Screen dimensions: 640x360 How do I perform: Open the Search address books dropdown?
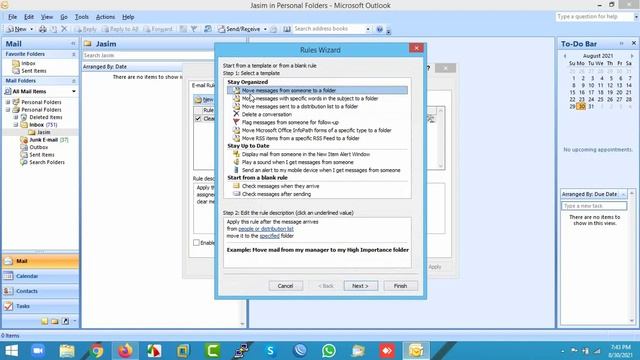tap(368, 29)
